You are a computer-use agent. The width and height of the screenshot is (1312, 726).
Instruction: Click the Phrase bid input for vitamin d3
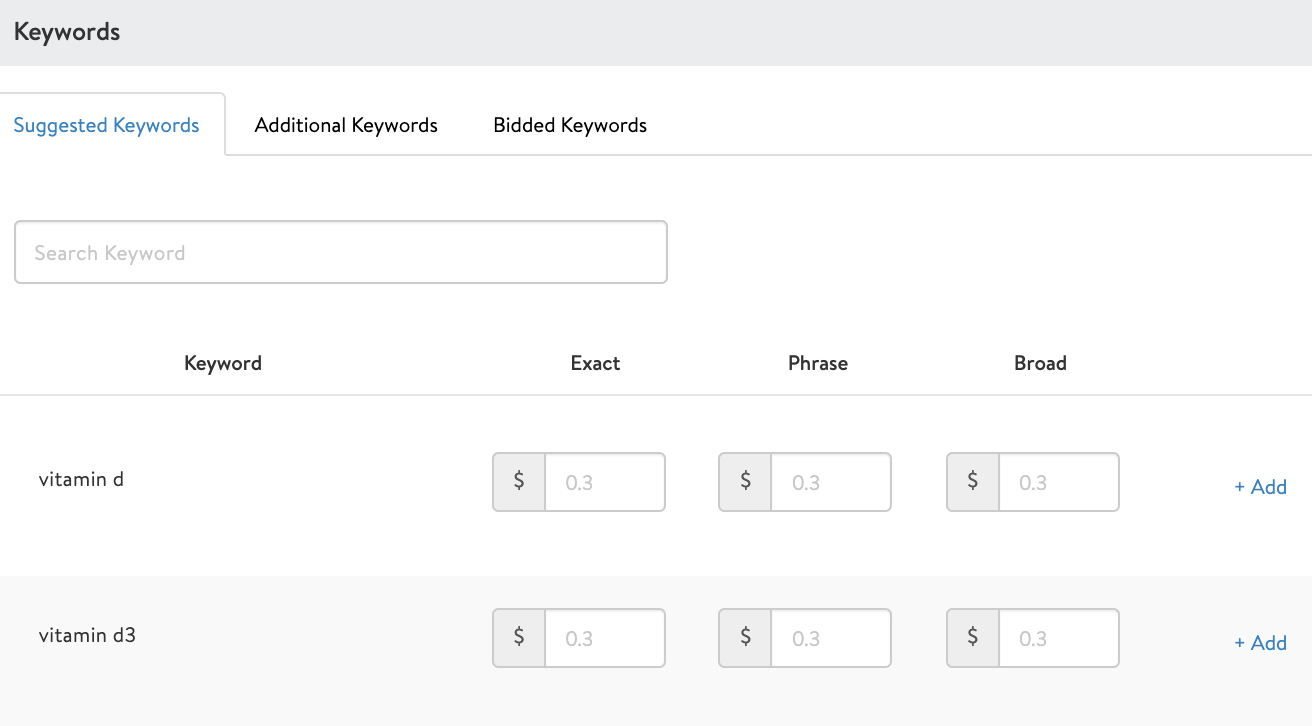point(830,638)
